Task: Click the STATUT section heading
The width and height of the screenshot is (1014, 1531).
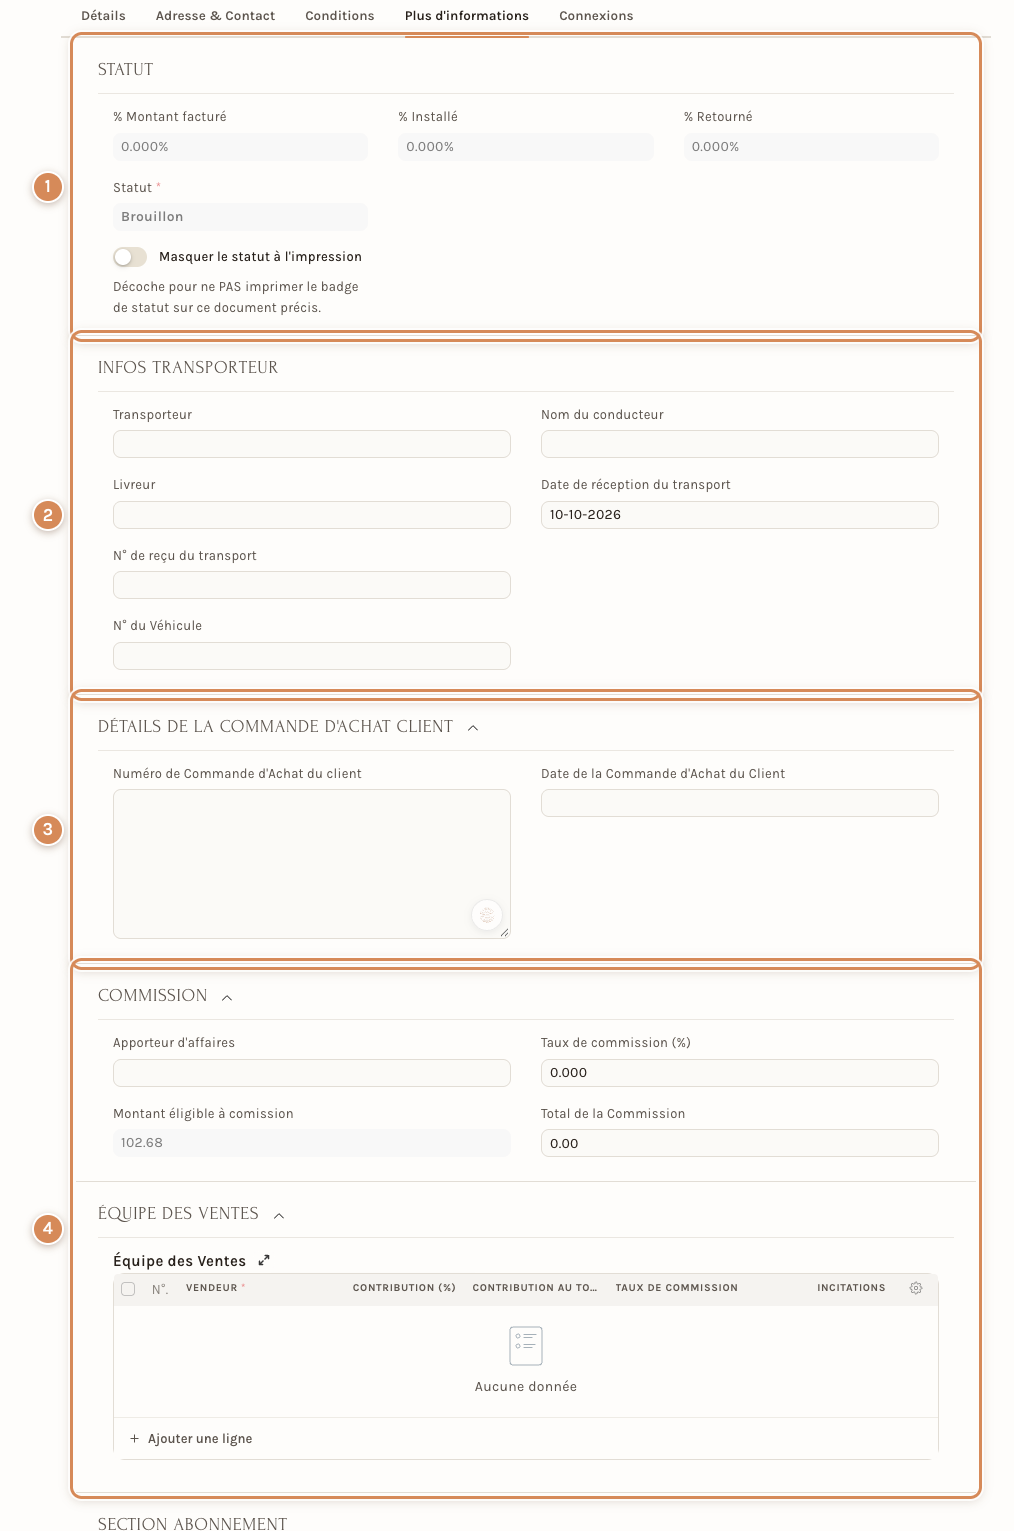Action: (x=126, y=70)
